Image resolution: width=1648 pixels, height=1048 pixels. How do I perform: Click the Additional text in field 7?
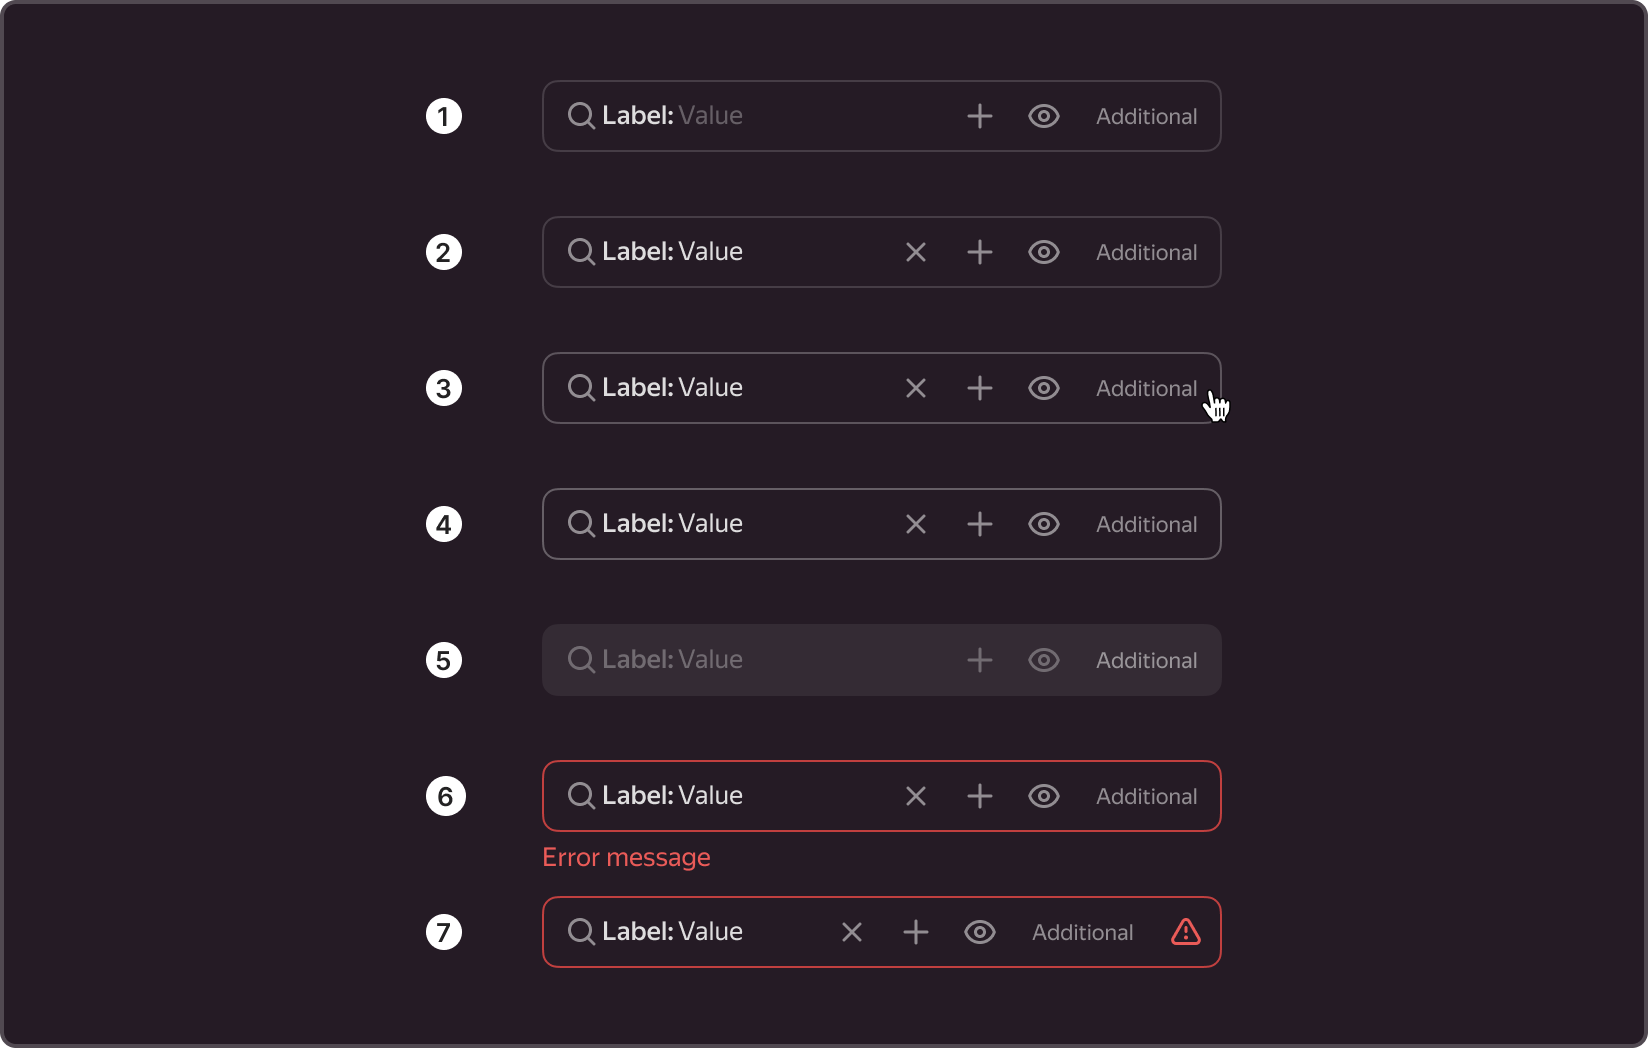(1082, 932)
